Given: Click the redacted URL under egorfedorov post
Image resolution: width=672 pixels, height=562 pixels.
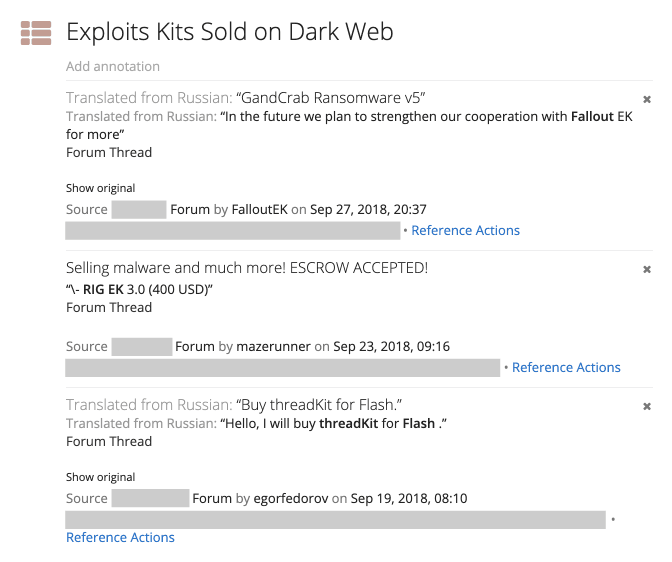Looking at the screenshot, I should [335, 520].
